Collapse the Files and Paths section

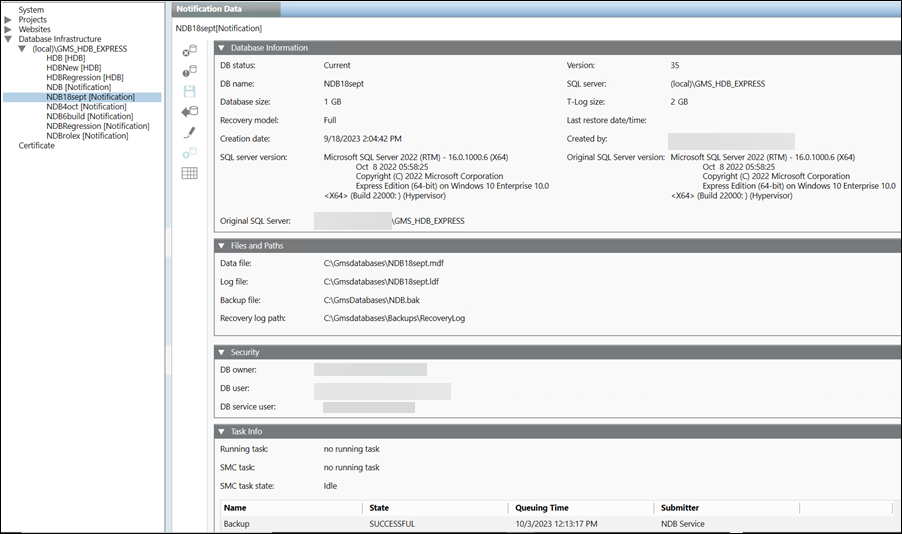point(221,245)
